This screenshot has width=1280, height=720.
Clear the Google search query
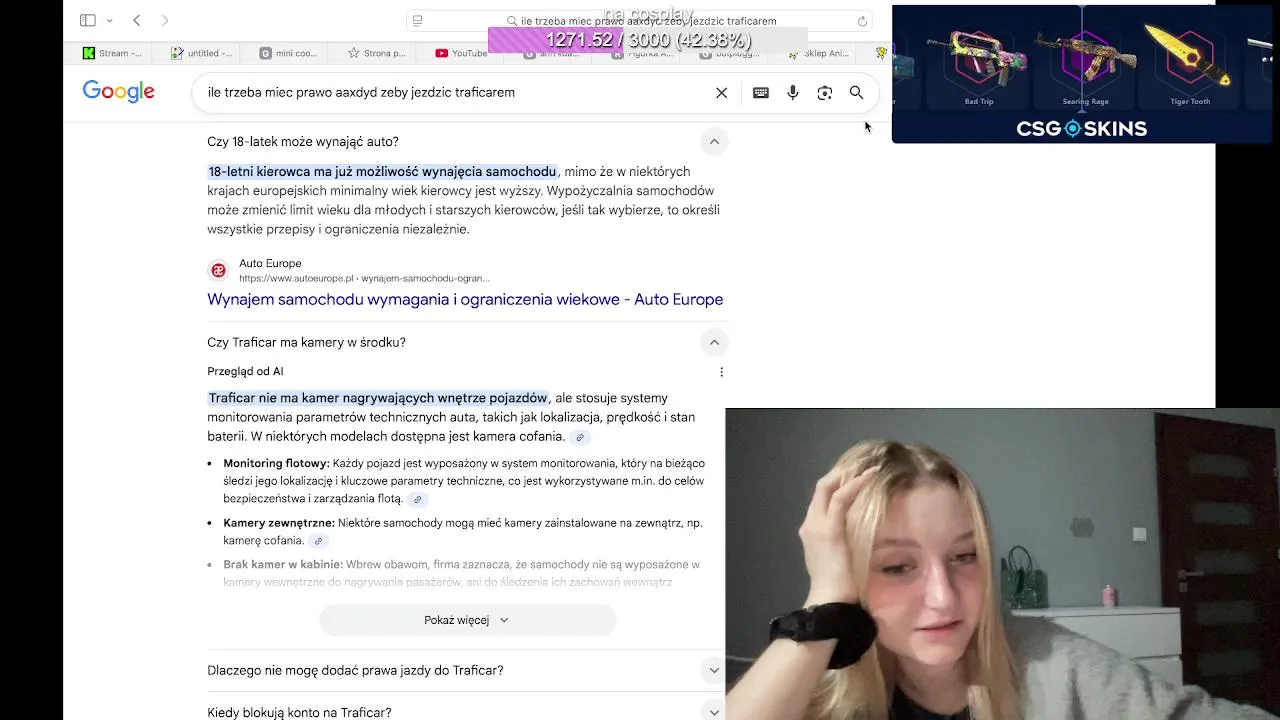pos(721,93)
